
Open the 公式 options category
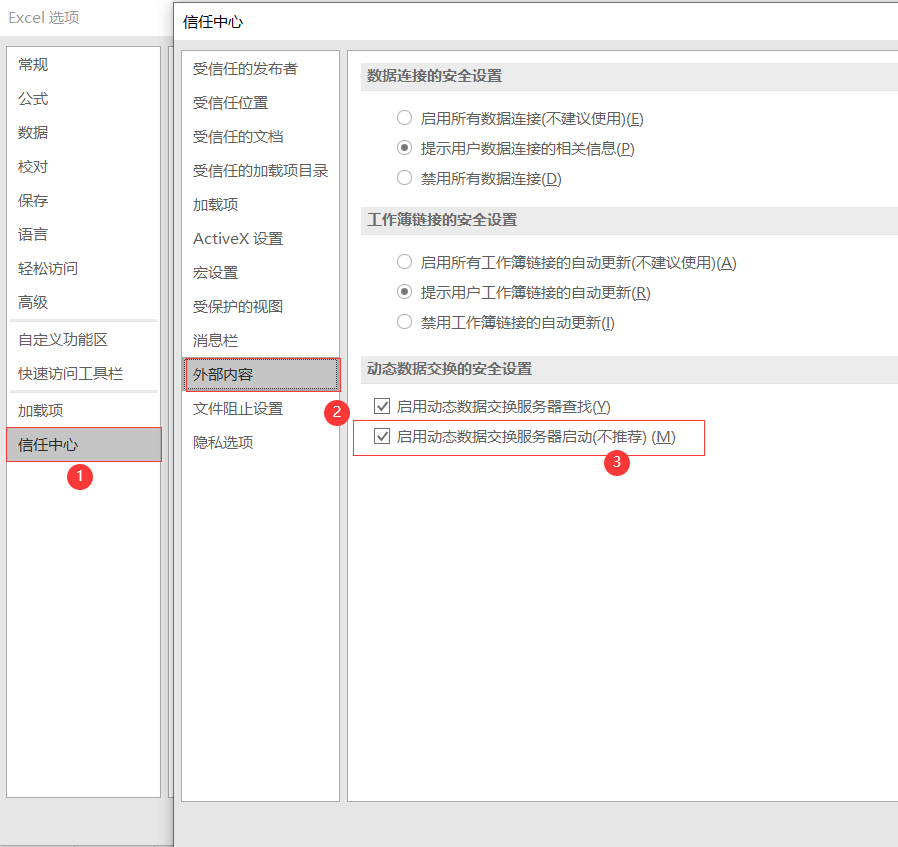click(x=84, y=99)
